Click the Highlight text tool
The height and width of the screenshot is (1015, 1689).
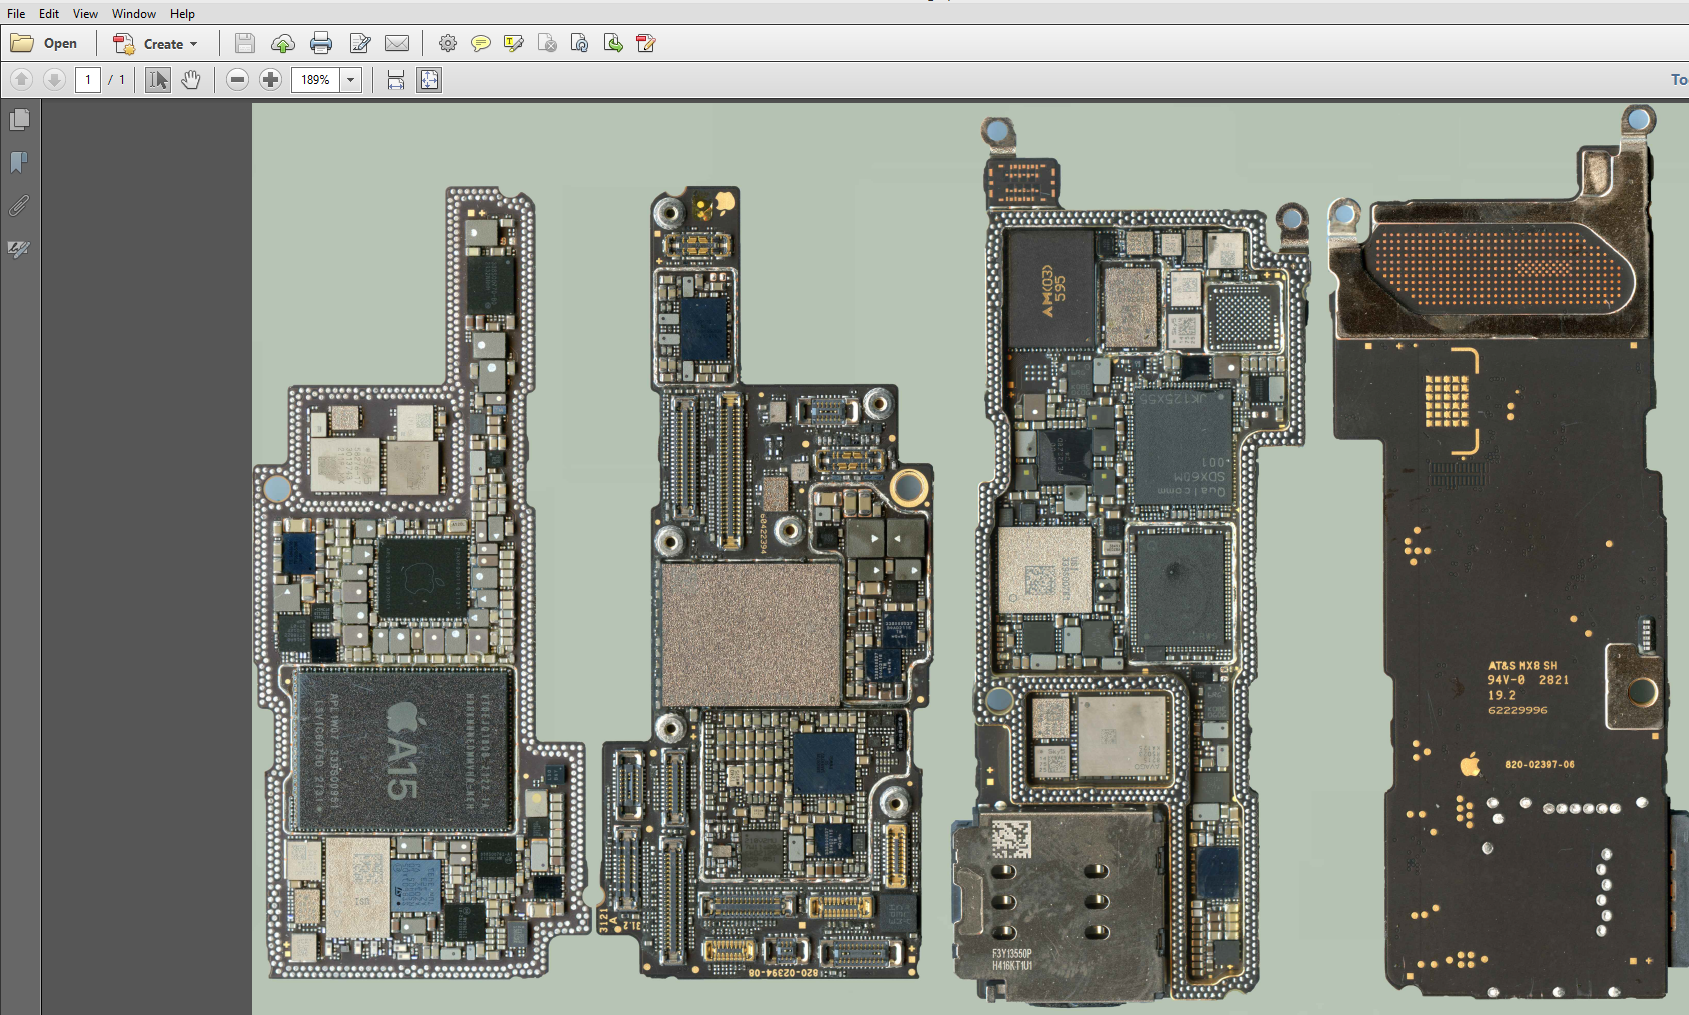pyautogui.click(x=514, y=43)
